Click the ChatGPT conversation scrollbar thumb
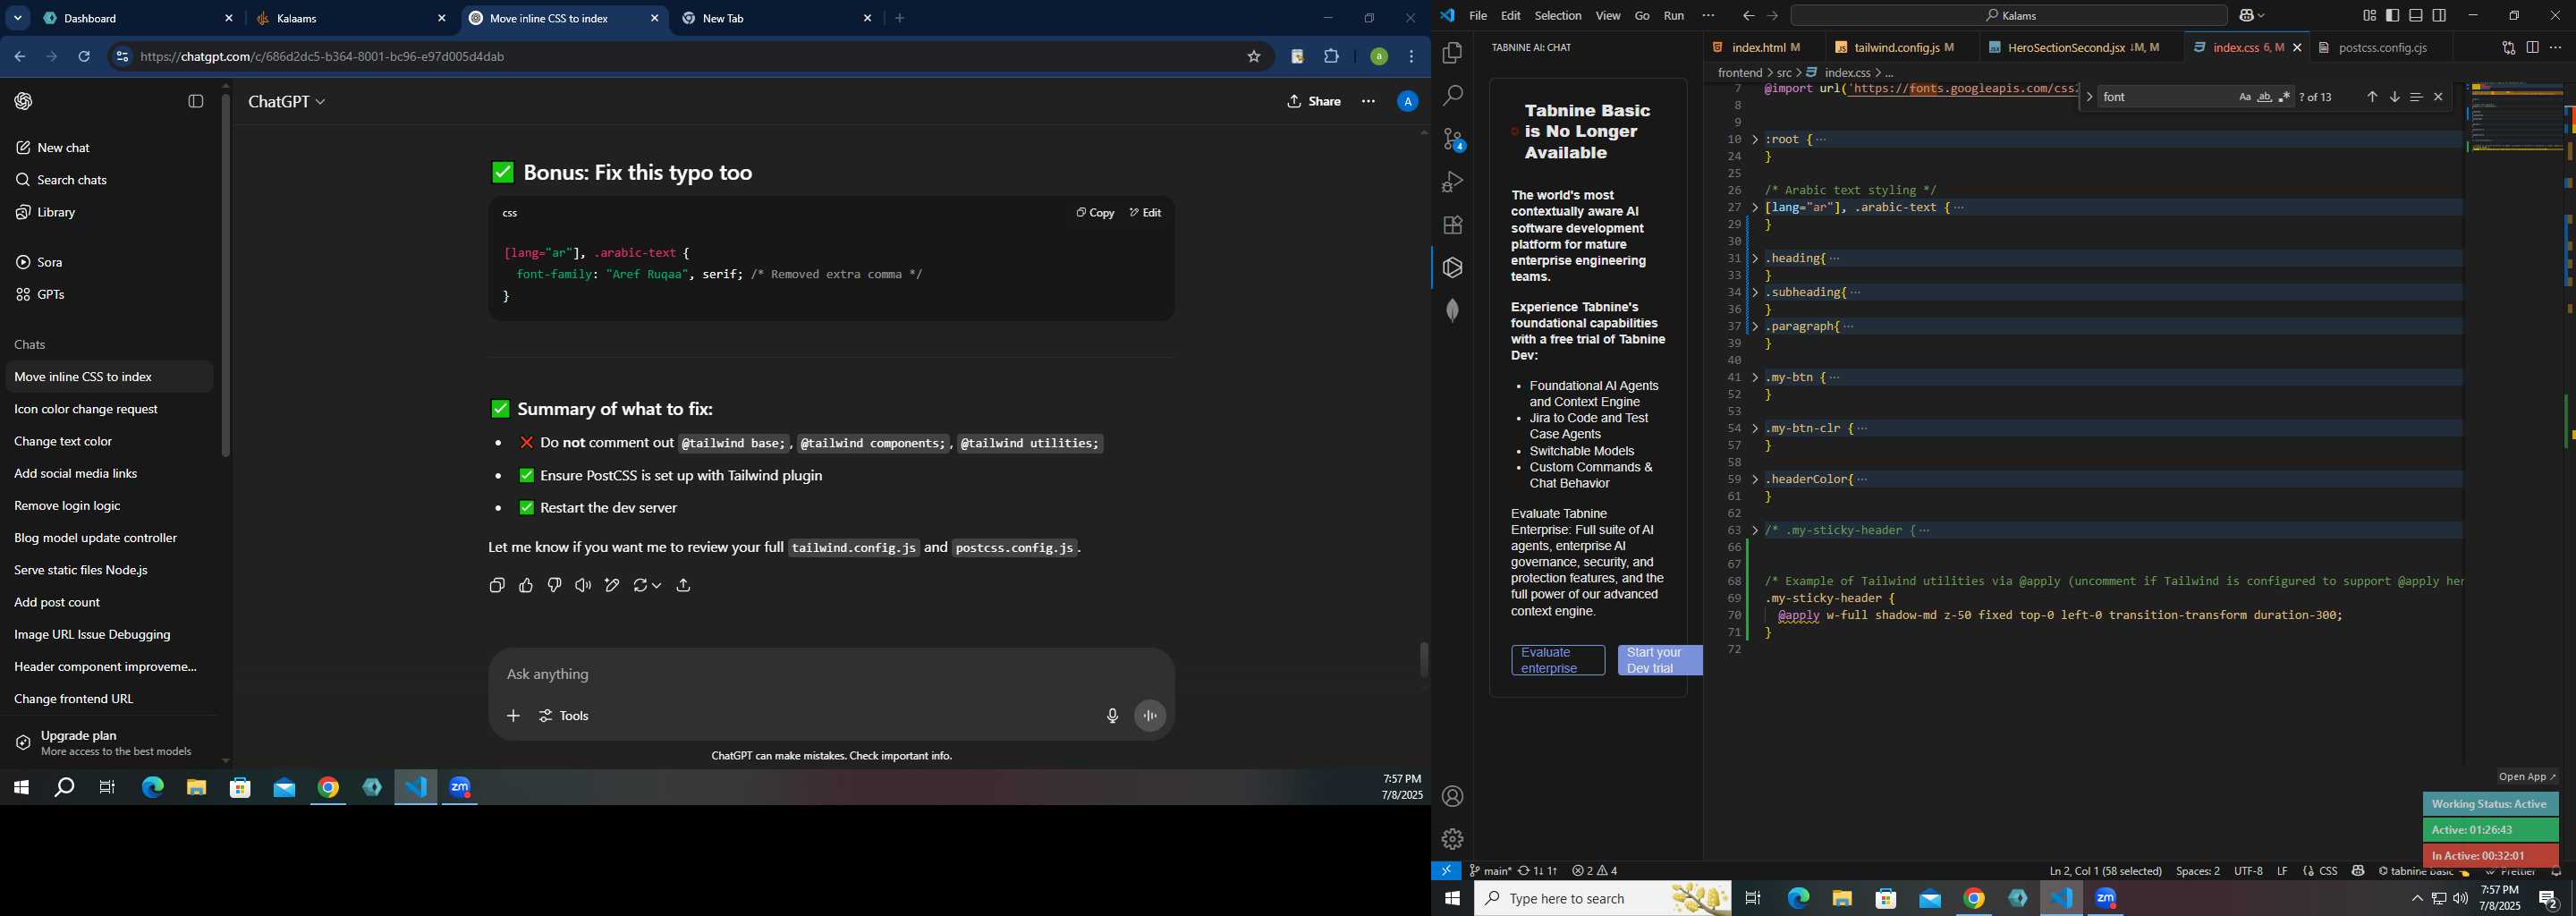2576x916 pixels. point(1424,661)
